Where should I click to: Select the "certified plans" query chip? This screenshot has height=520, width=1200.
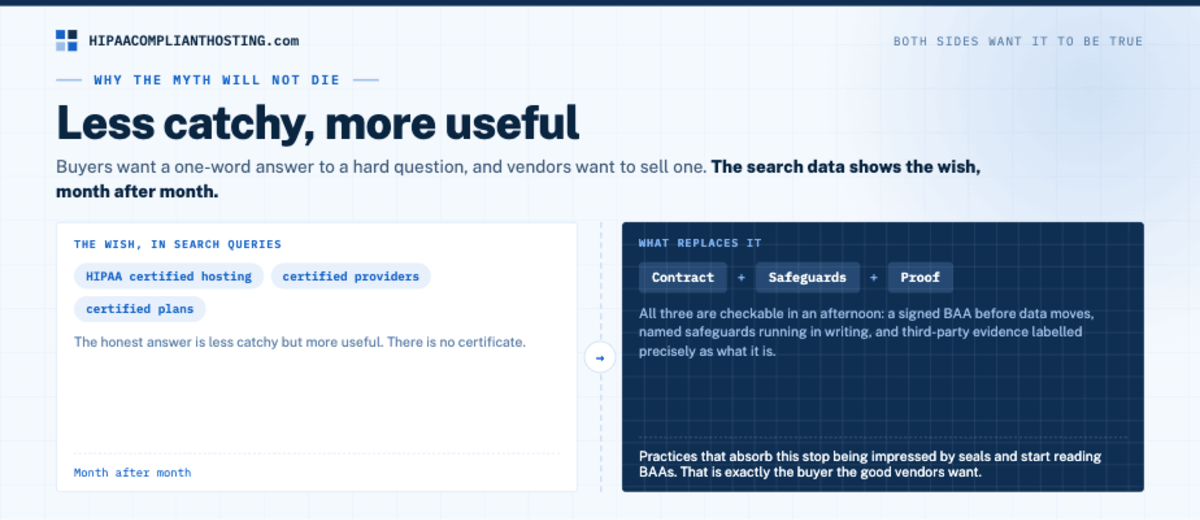(x=140, y=309)
